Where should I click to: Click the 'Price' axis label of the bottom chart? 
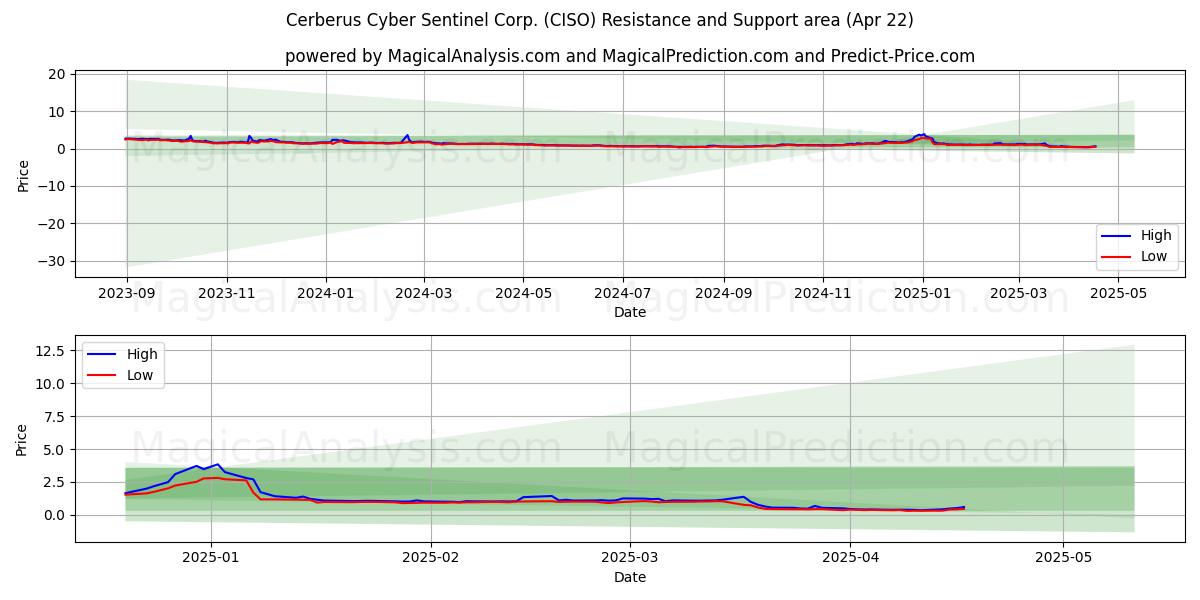click(x=24, y=439)
